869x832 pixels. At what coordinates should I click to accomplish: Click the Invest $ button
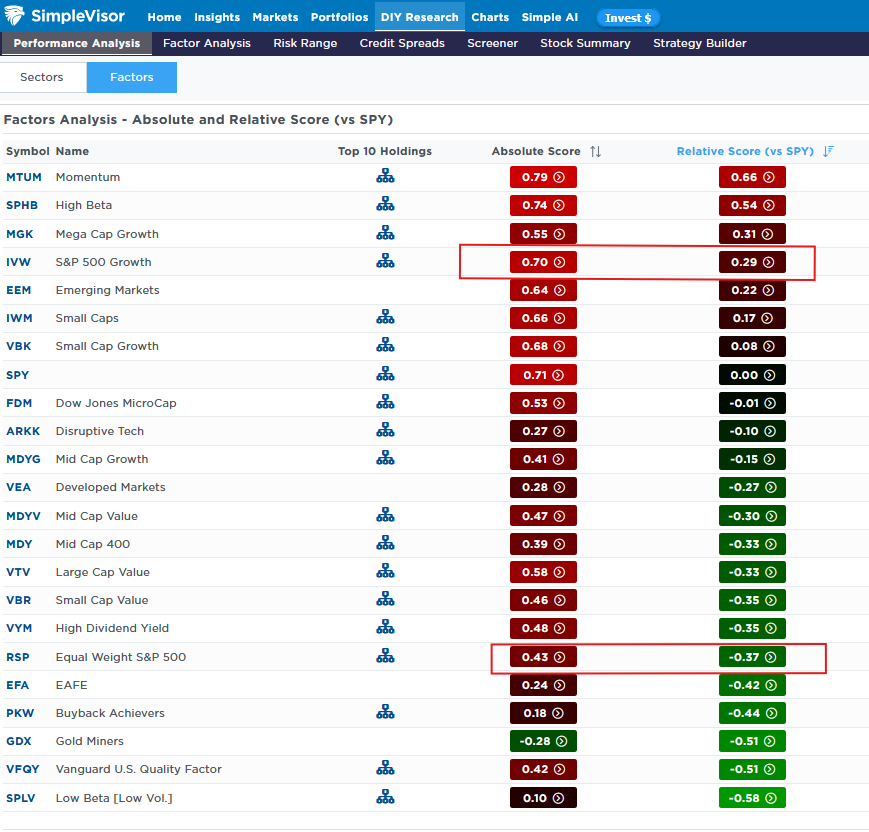click(x=628, y=18)
